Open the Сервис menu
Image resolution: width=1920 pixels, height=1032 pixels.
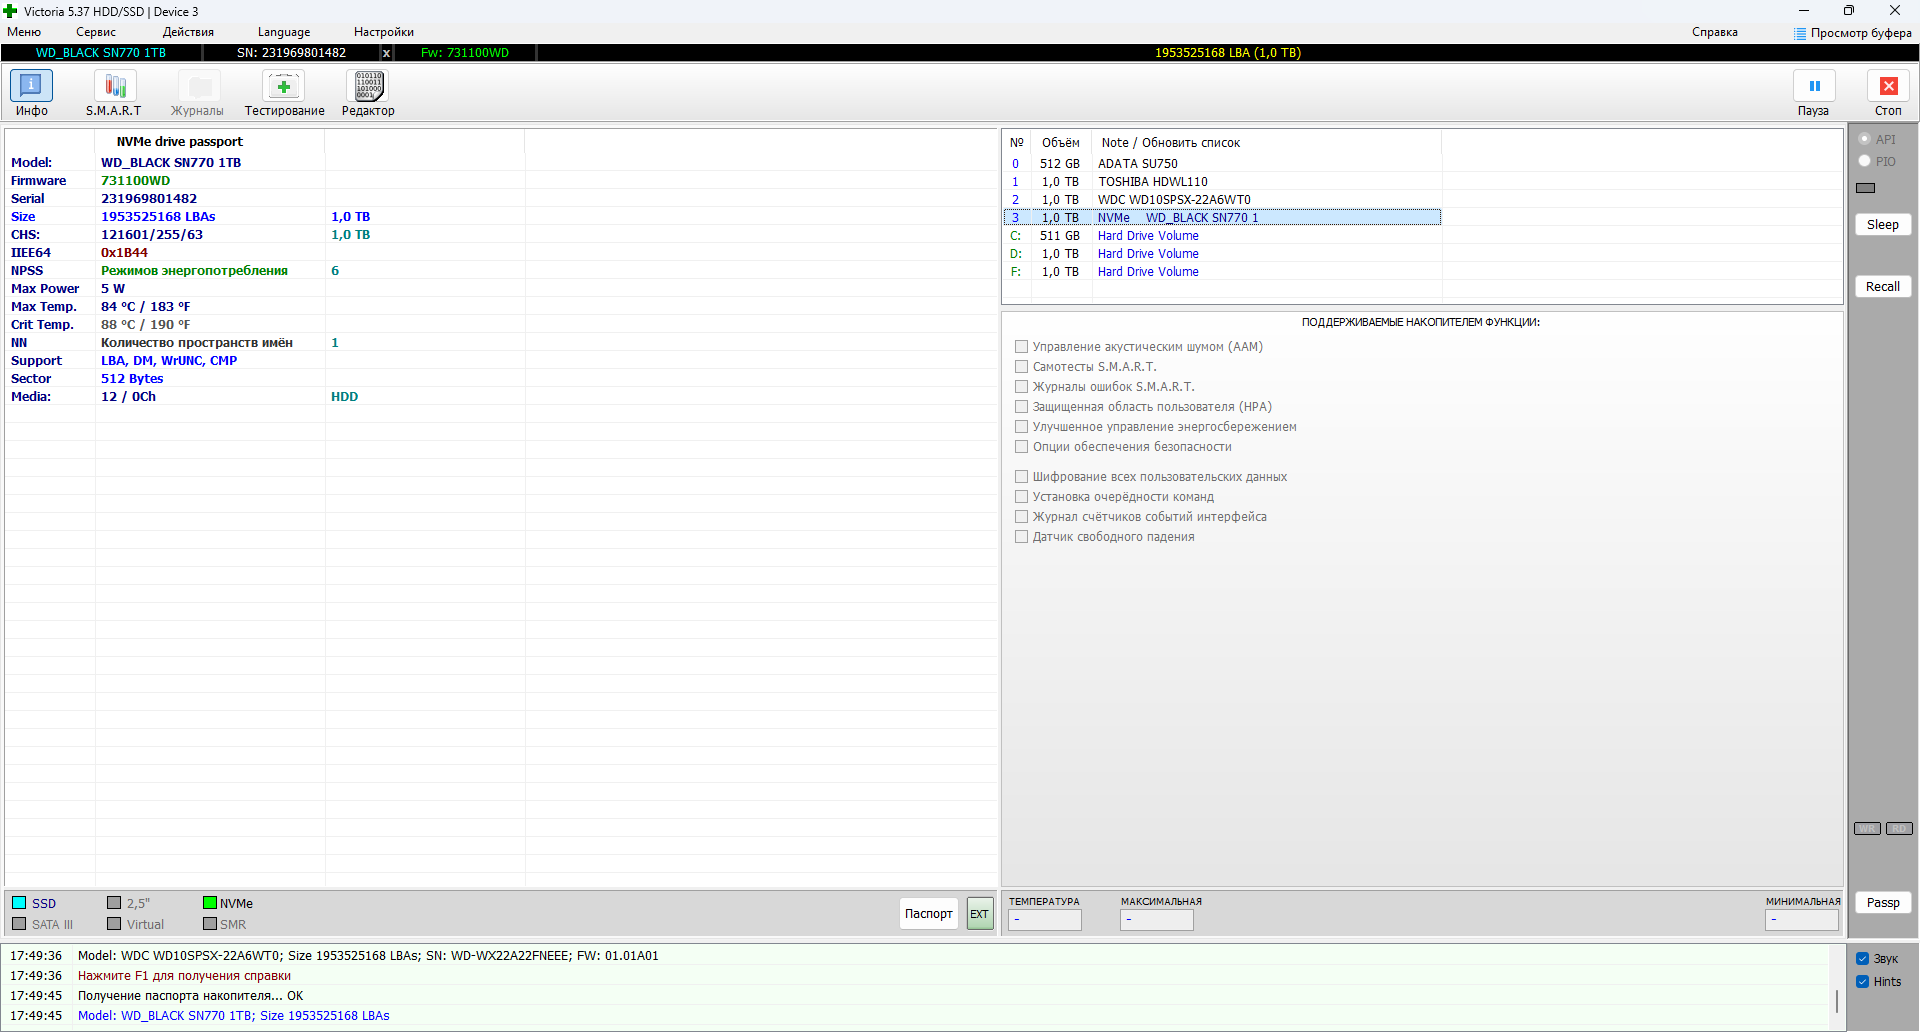(x=96, y=32)
